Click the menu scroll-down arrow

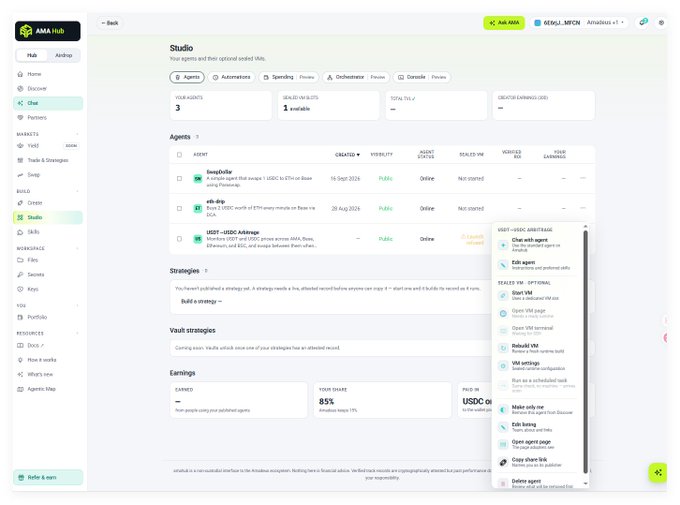pyautogui.click(x=585, y=483)
